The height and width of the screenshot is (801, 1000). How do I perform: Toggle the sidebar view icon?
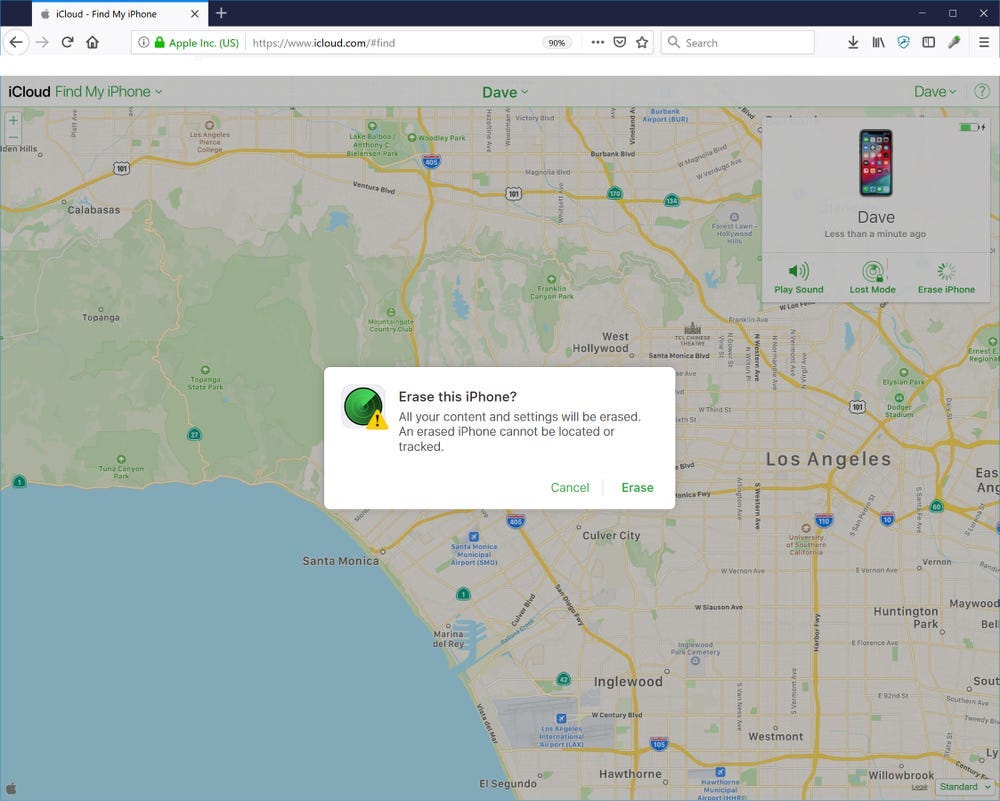pos(929,43)
